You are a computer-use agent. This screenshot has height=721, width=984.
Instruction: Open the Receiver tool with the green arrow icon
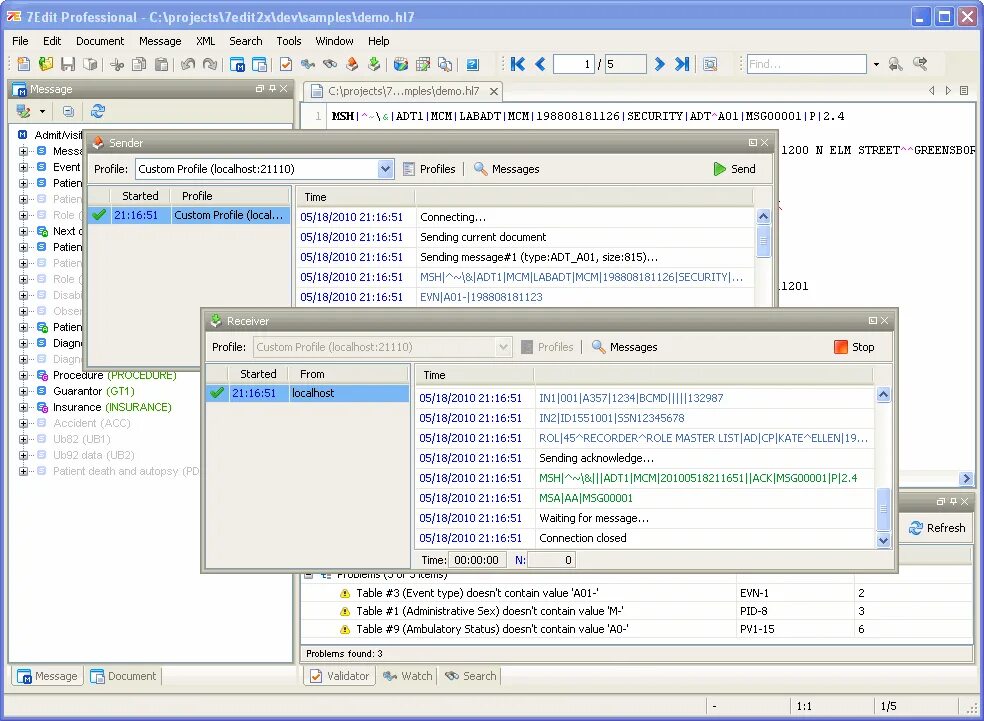374,64
